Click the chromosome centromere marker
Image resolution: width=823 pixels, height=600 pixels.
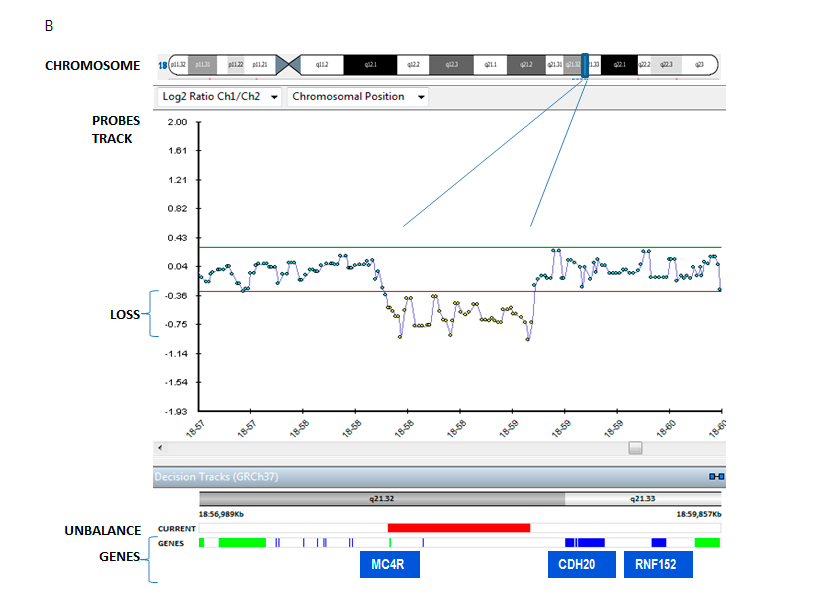288,65
